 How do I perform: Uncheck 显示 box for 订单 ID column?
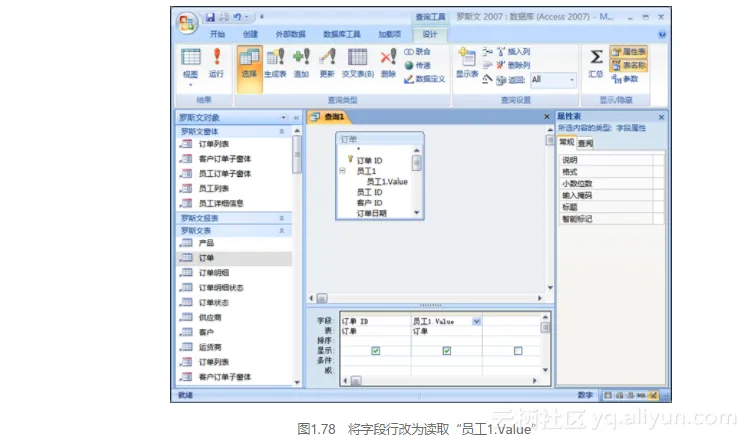(x=376, y=351)
